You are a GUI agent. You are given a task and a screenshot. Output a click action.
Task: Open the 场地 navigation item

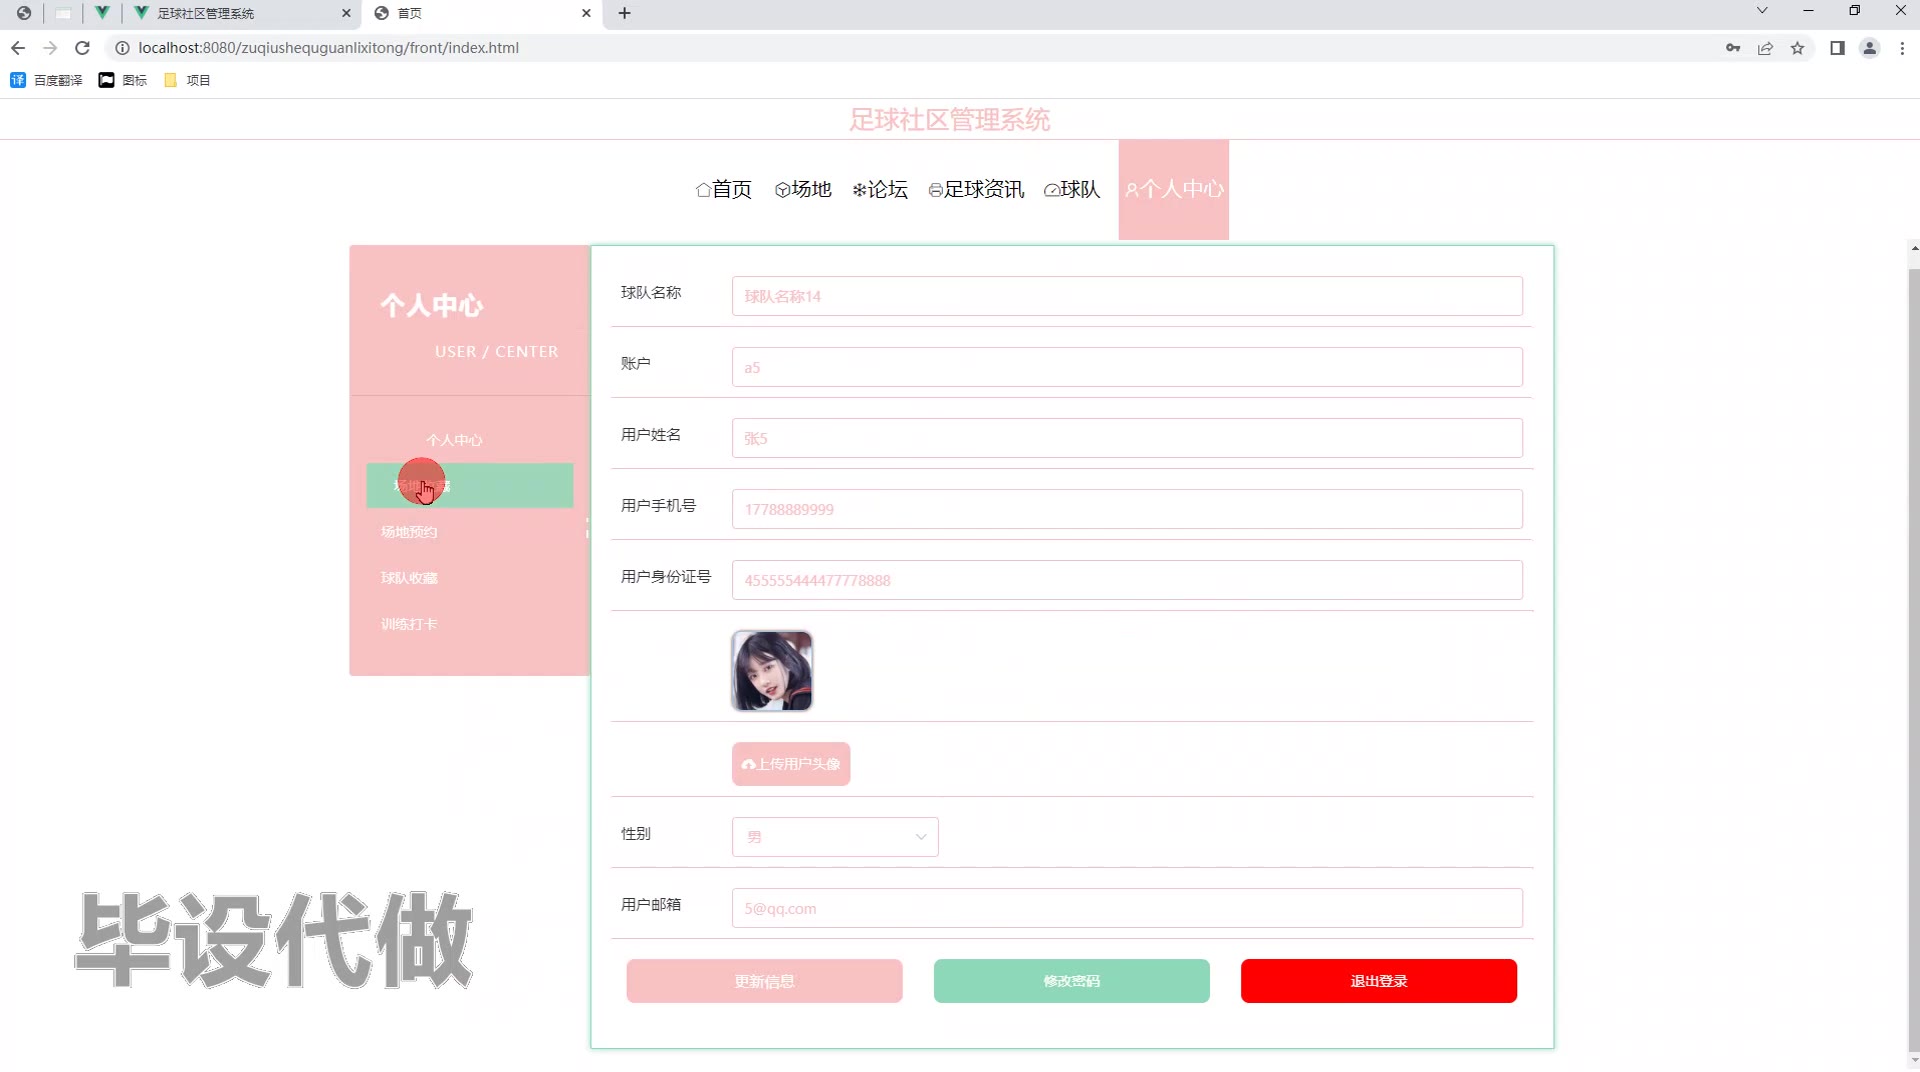pos(803,189)
